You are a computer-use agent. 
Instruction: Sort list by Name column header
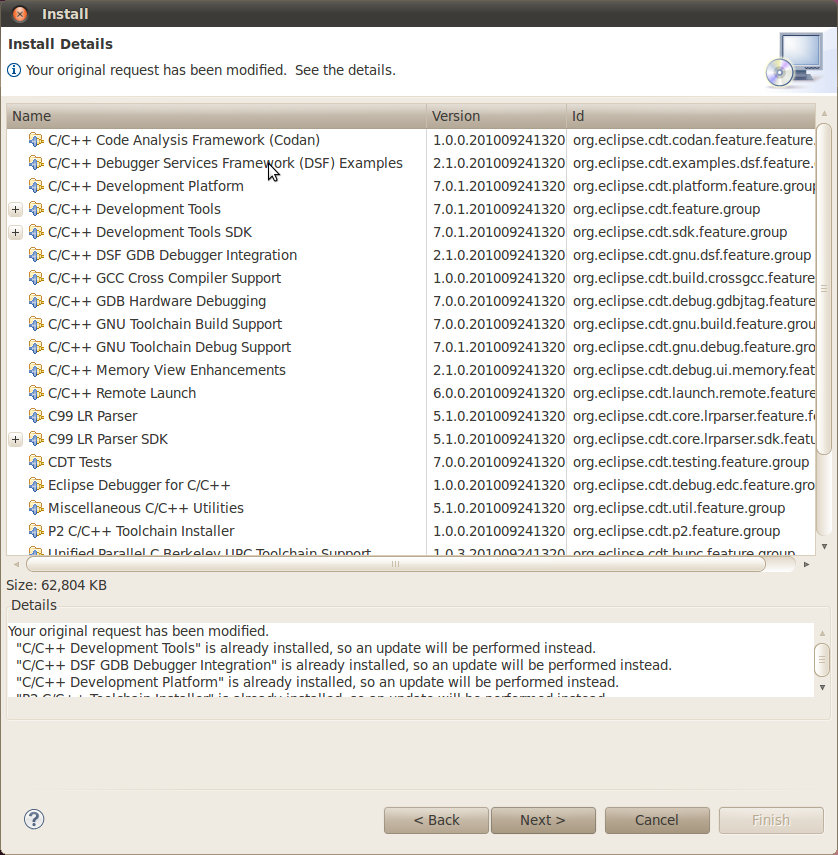(216, 116)
